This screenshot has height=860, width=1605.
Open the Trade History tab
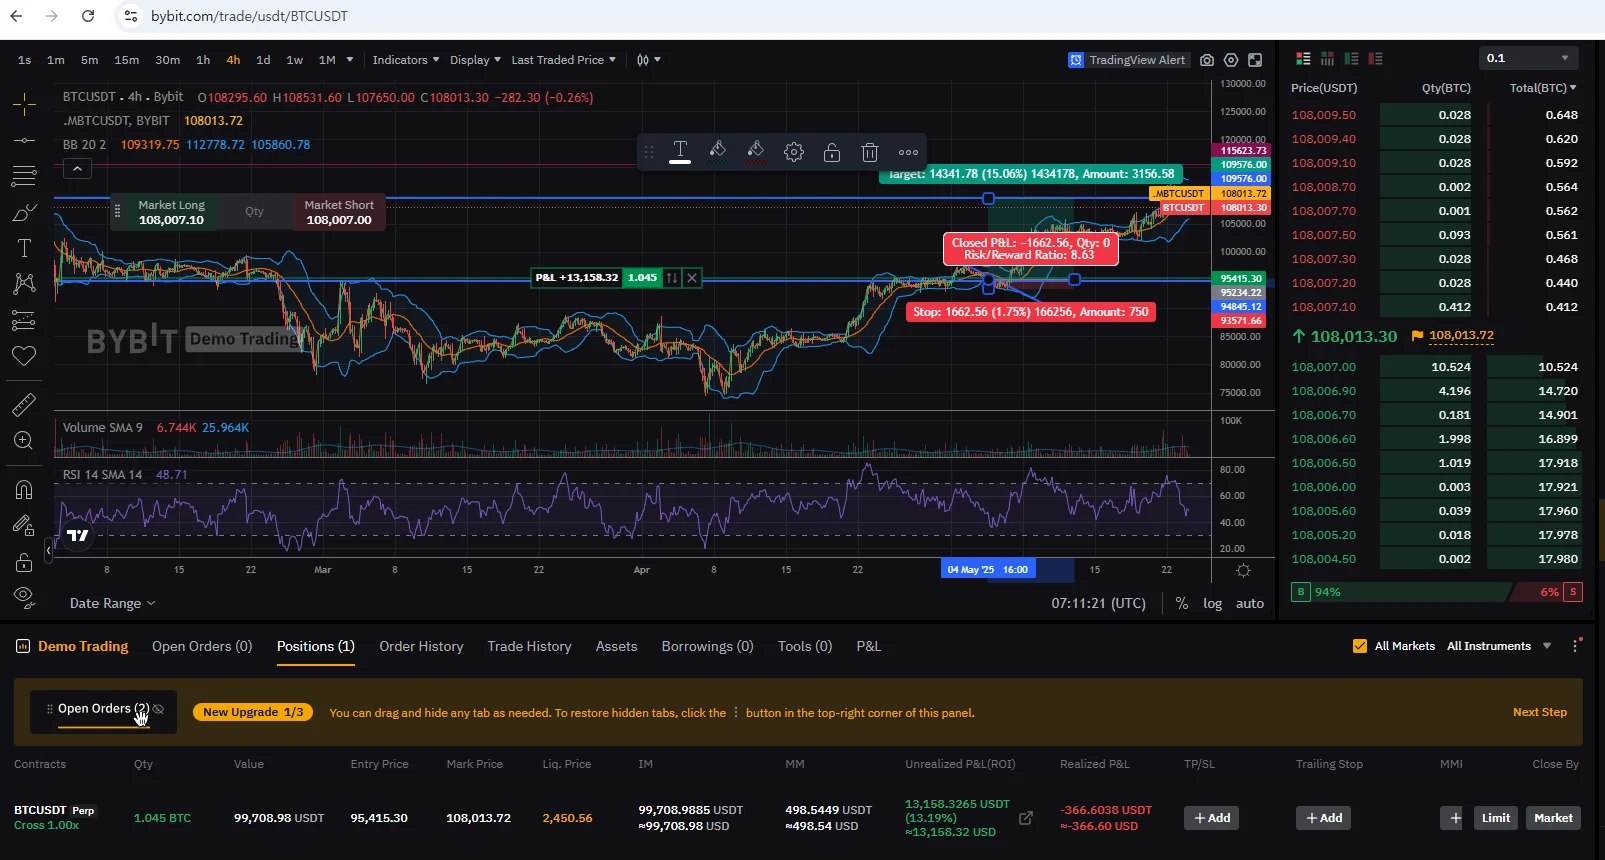[x=529, y=646]
